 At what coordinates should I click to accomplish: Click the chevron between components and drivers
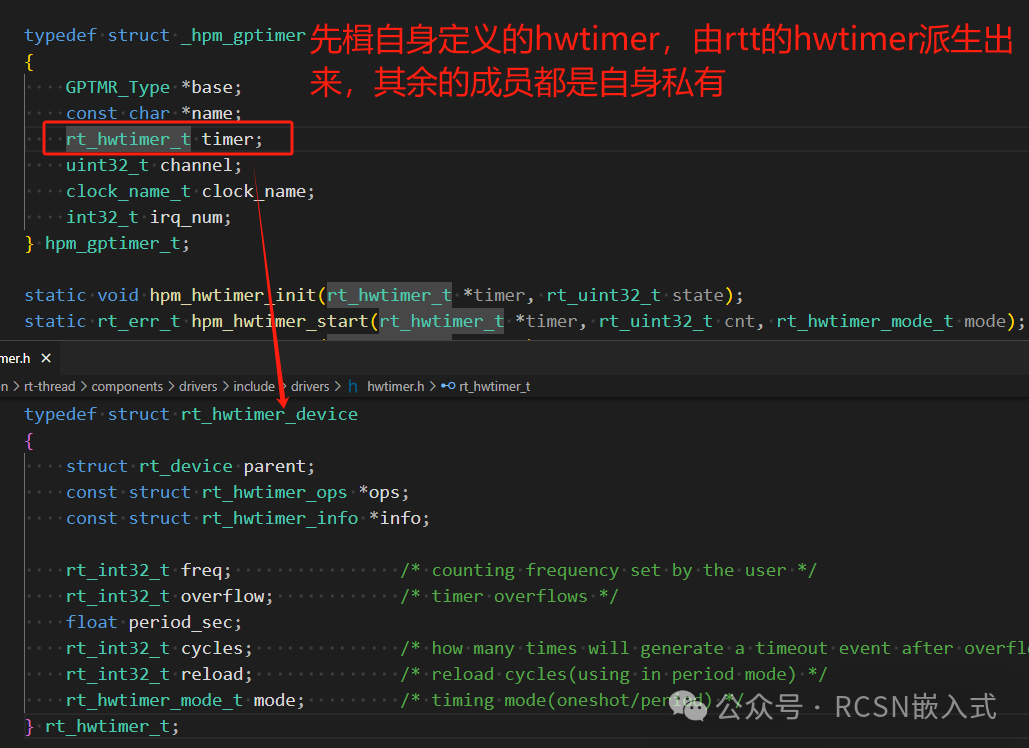tap(171, 386)
